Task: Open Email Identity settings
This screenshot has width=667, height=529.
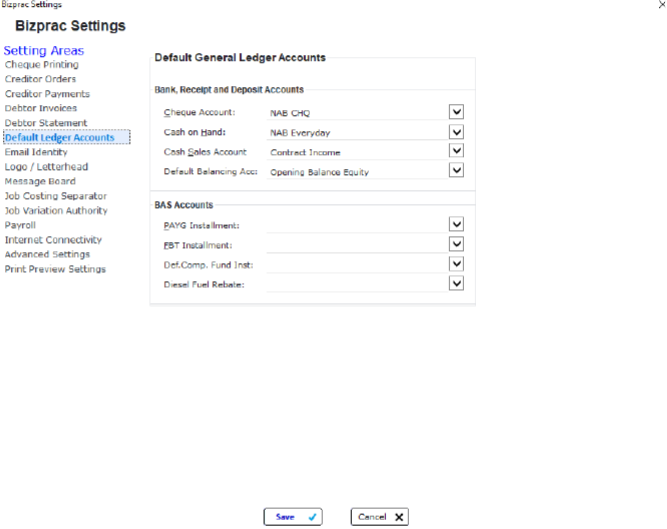Action: click(x=36, y=152)
